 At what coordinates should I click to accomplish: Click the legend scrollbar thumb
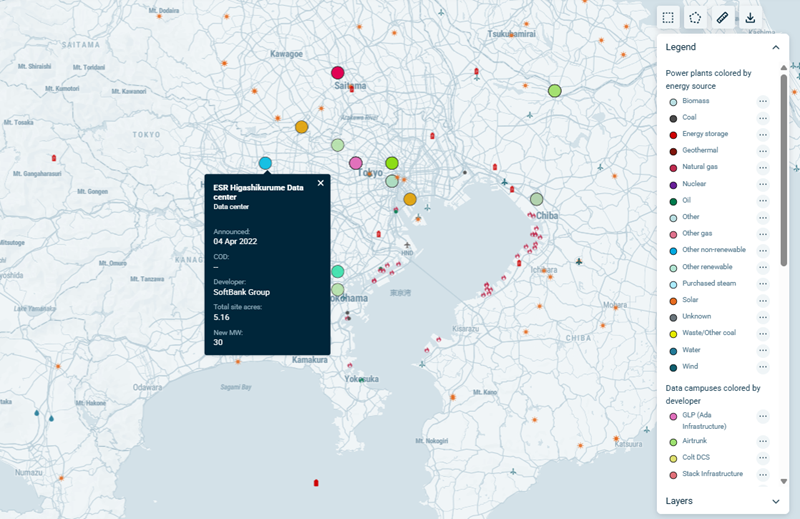coord(784,170)
